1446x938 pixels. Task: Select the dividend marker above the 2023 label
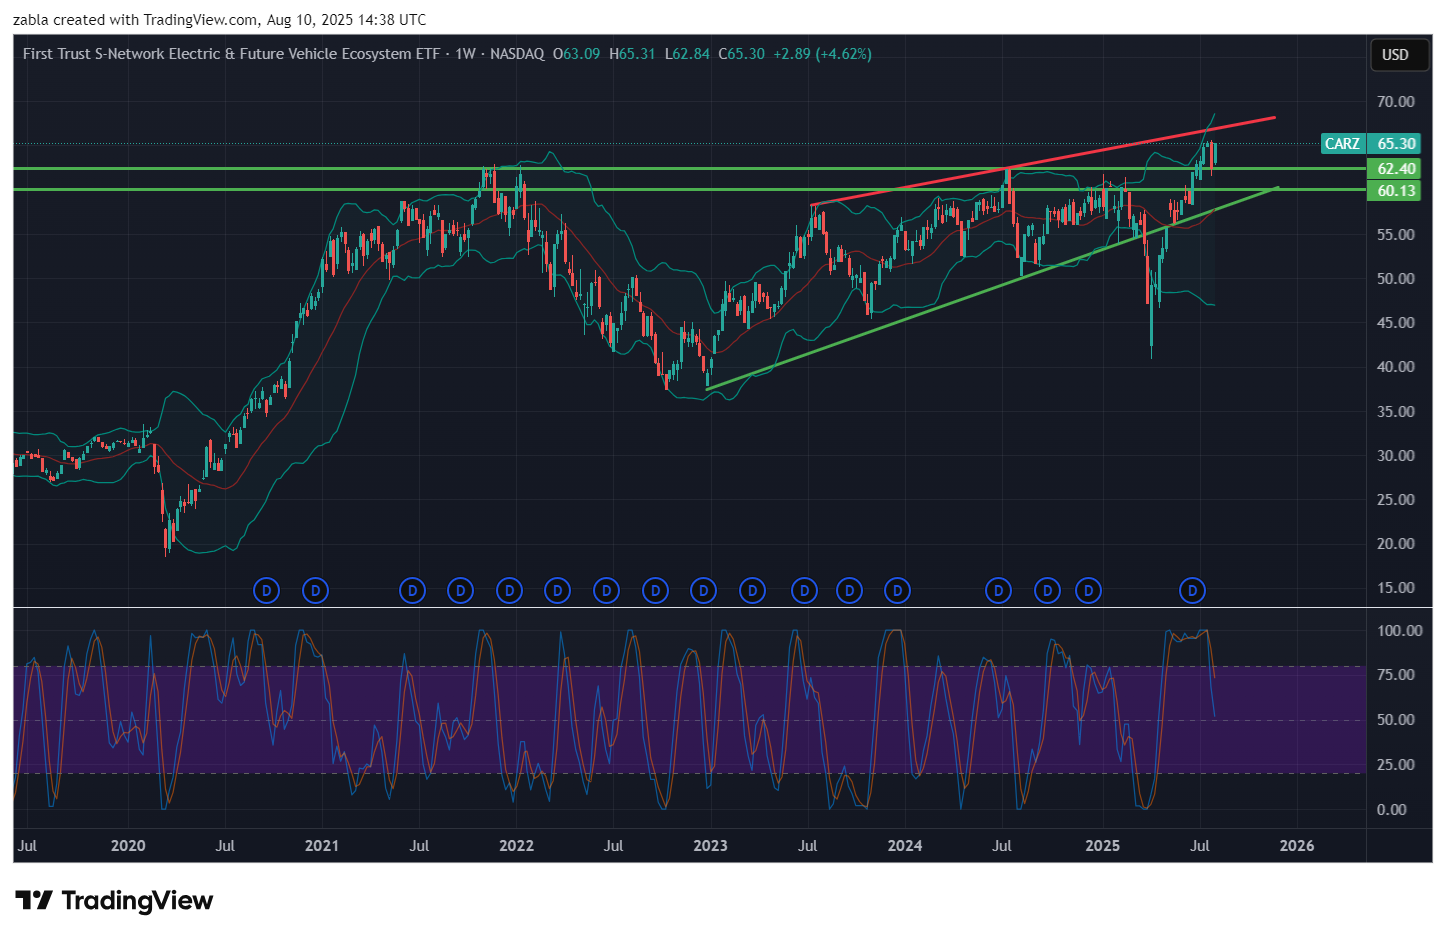[x=704, y=591]
